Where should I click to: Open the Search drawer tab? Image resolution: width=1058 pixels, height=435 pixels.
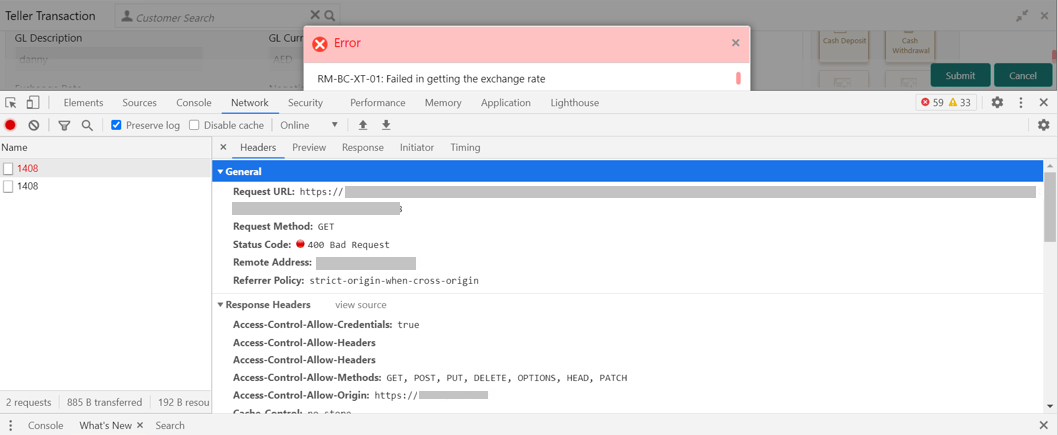coord(169,425)
